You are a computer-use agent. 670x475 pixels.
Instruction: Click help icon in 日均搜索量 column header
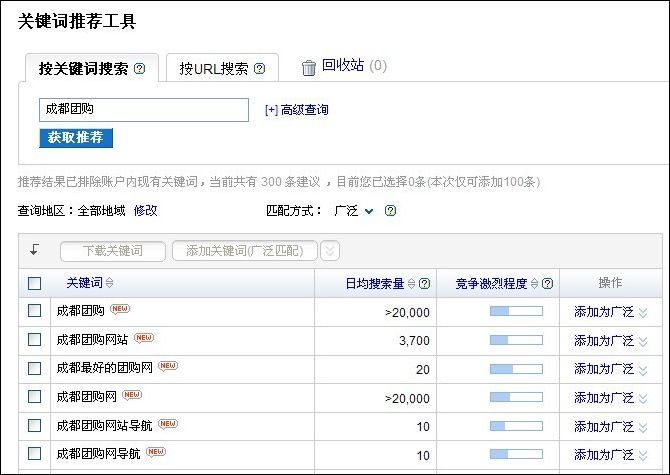click(425, 284)
